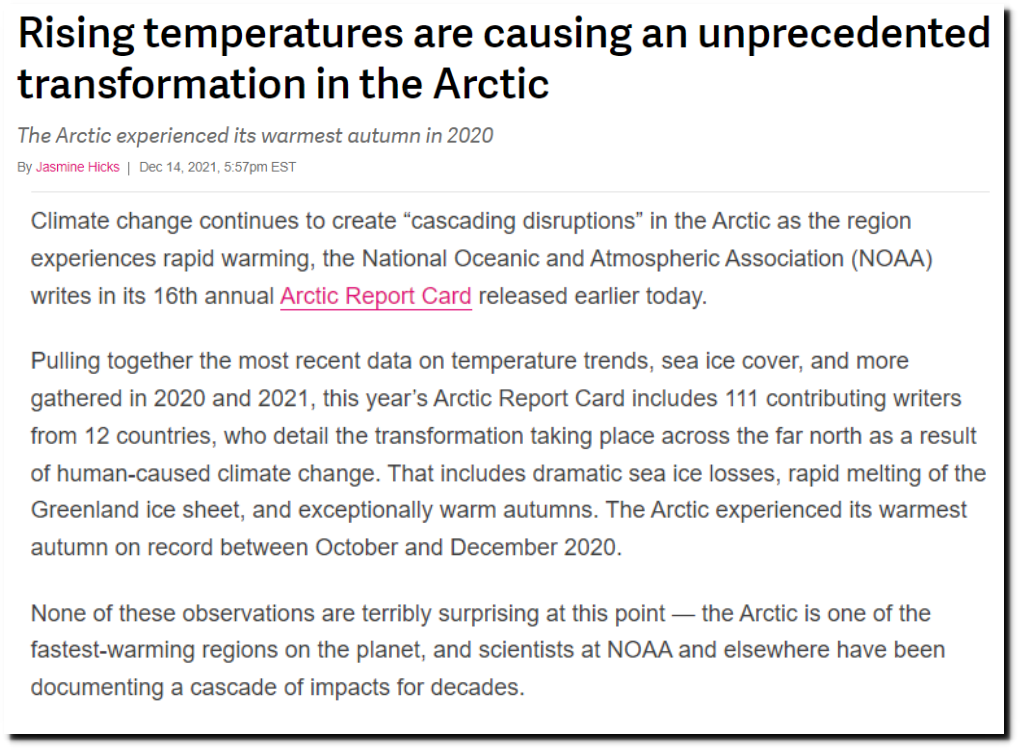The image size is (1020, 750).
Task: Click the text "from 12 countries"
Action: (x=122, y=436)
